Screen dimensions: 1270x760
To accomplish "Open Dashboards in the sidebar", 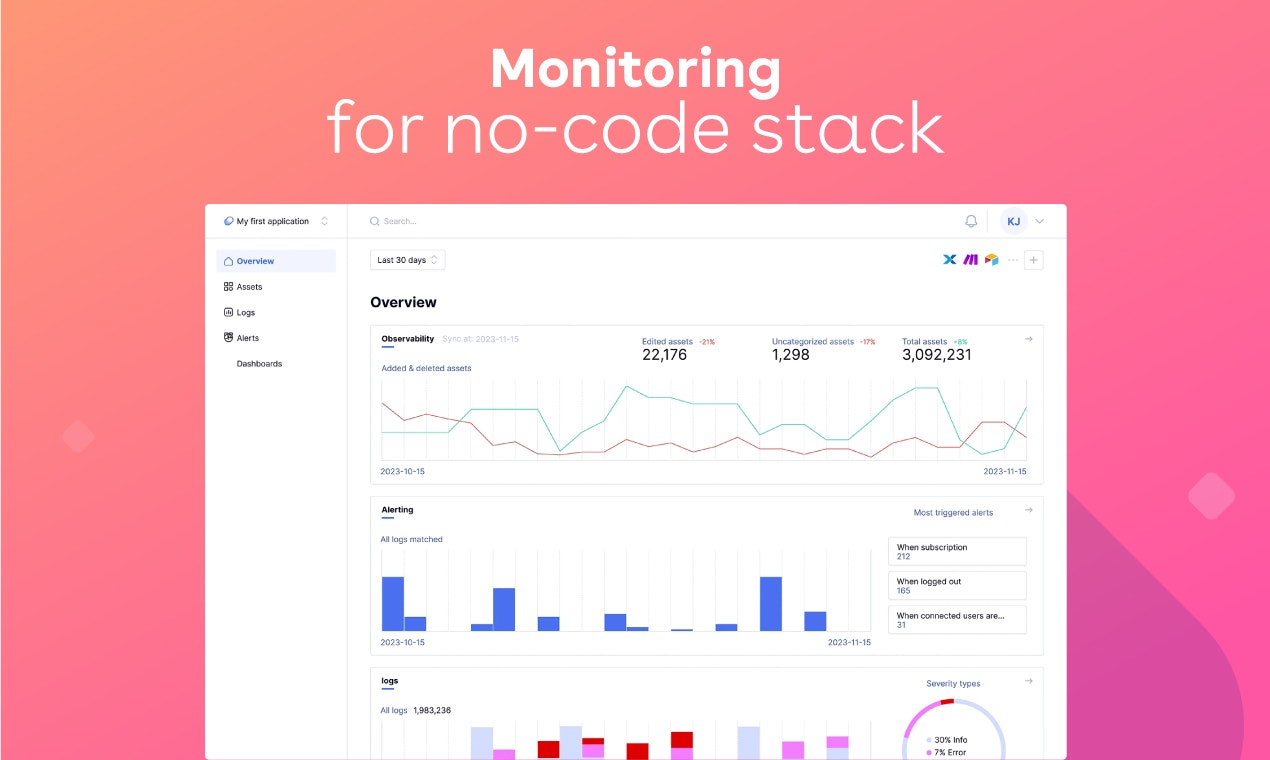I will (x=259, y=364).
